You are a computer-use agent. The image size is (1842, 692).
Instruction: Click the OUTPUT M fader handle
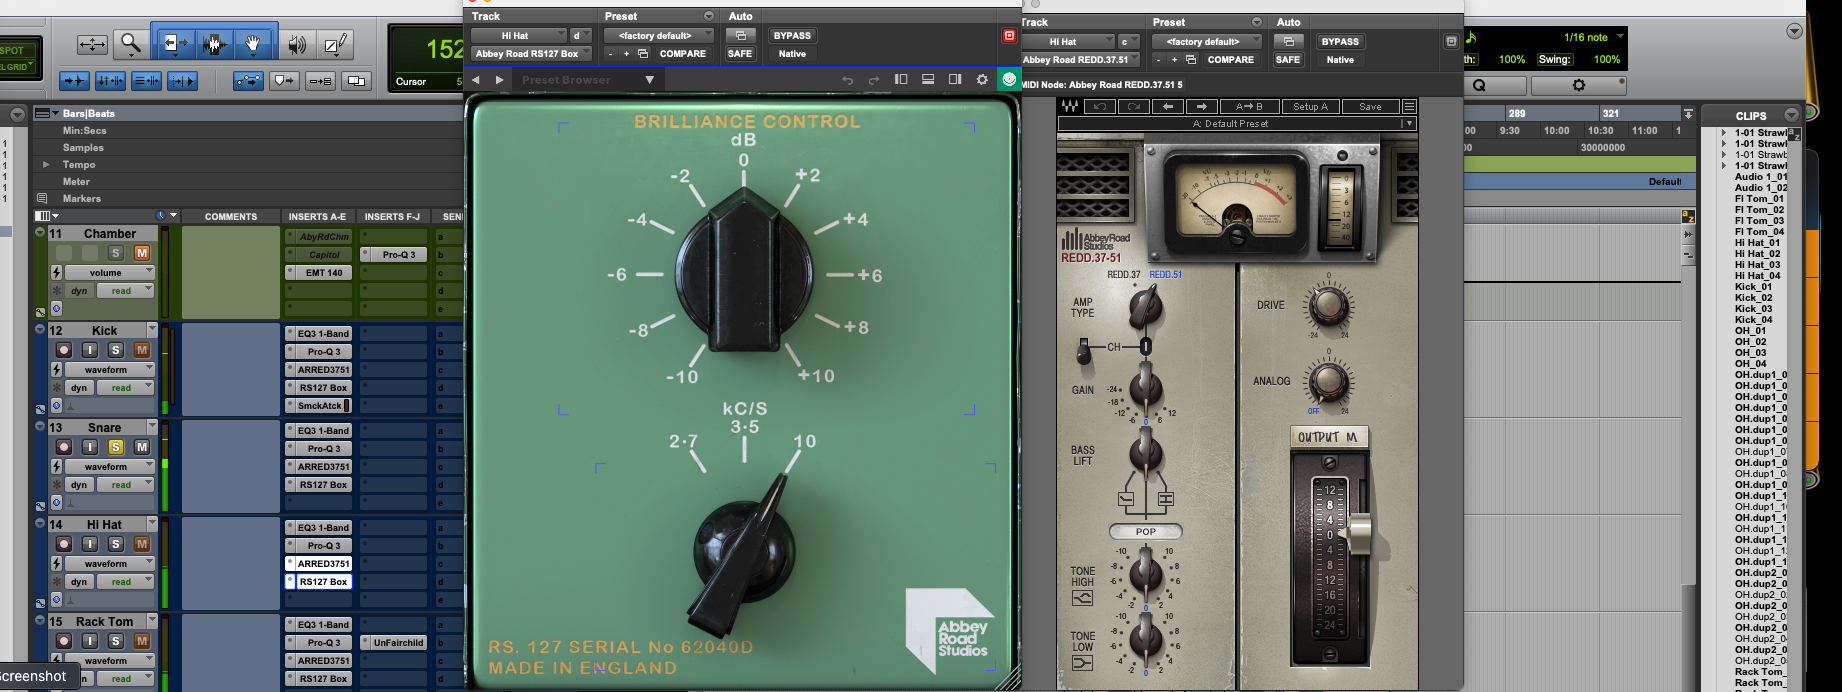[x=1360, y=534]
